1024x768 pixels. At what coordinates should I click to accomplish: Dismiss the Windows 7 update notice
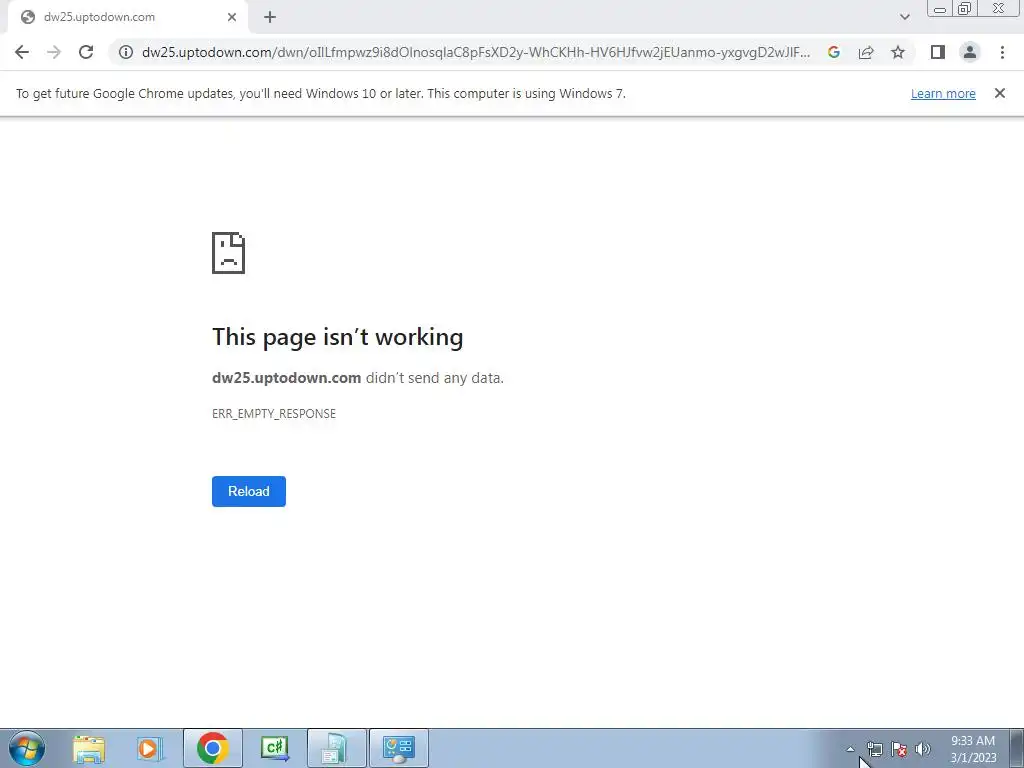click(1000, 93)
